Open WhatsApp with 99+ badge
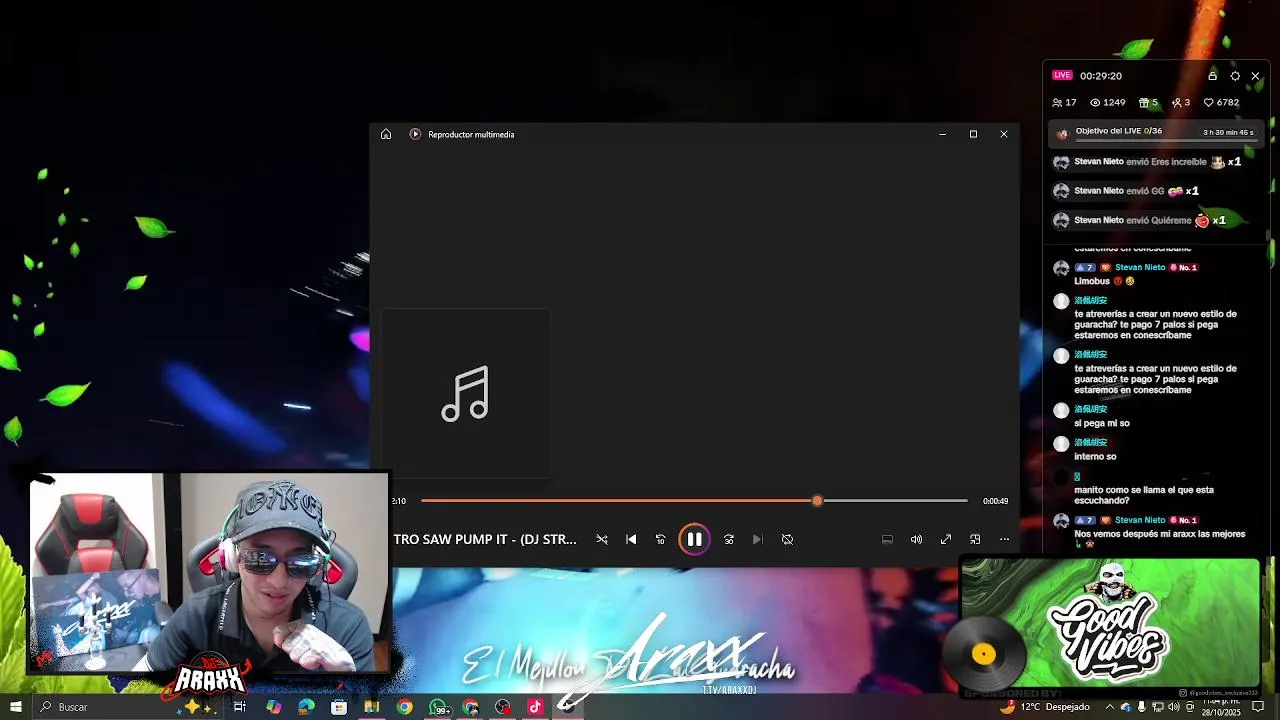The image size is (1280, 720). tap(438, 707)
